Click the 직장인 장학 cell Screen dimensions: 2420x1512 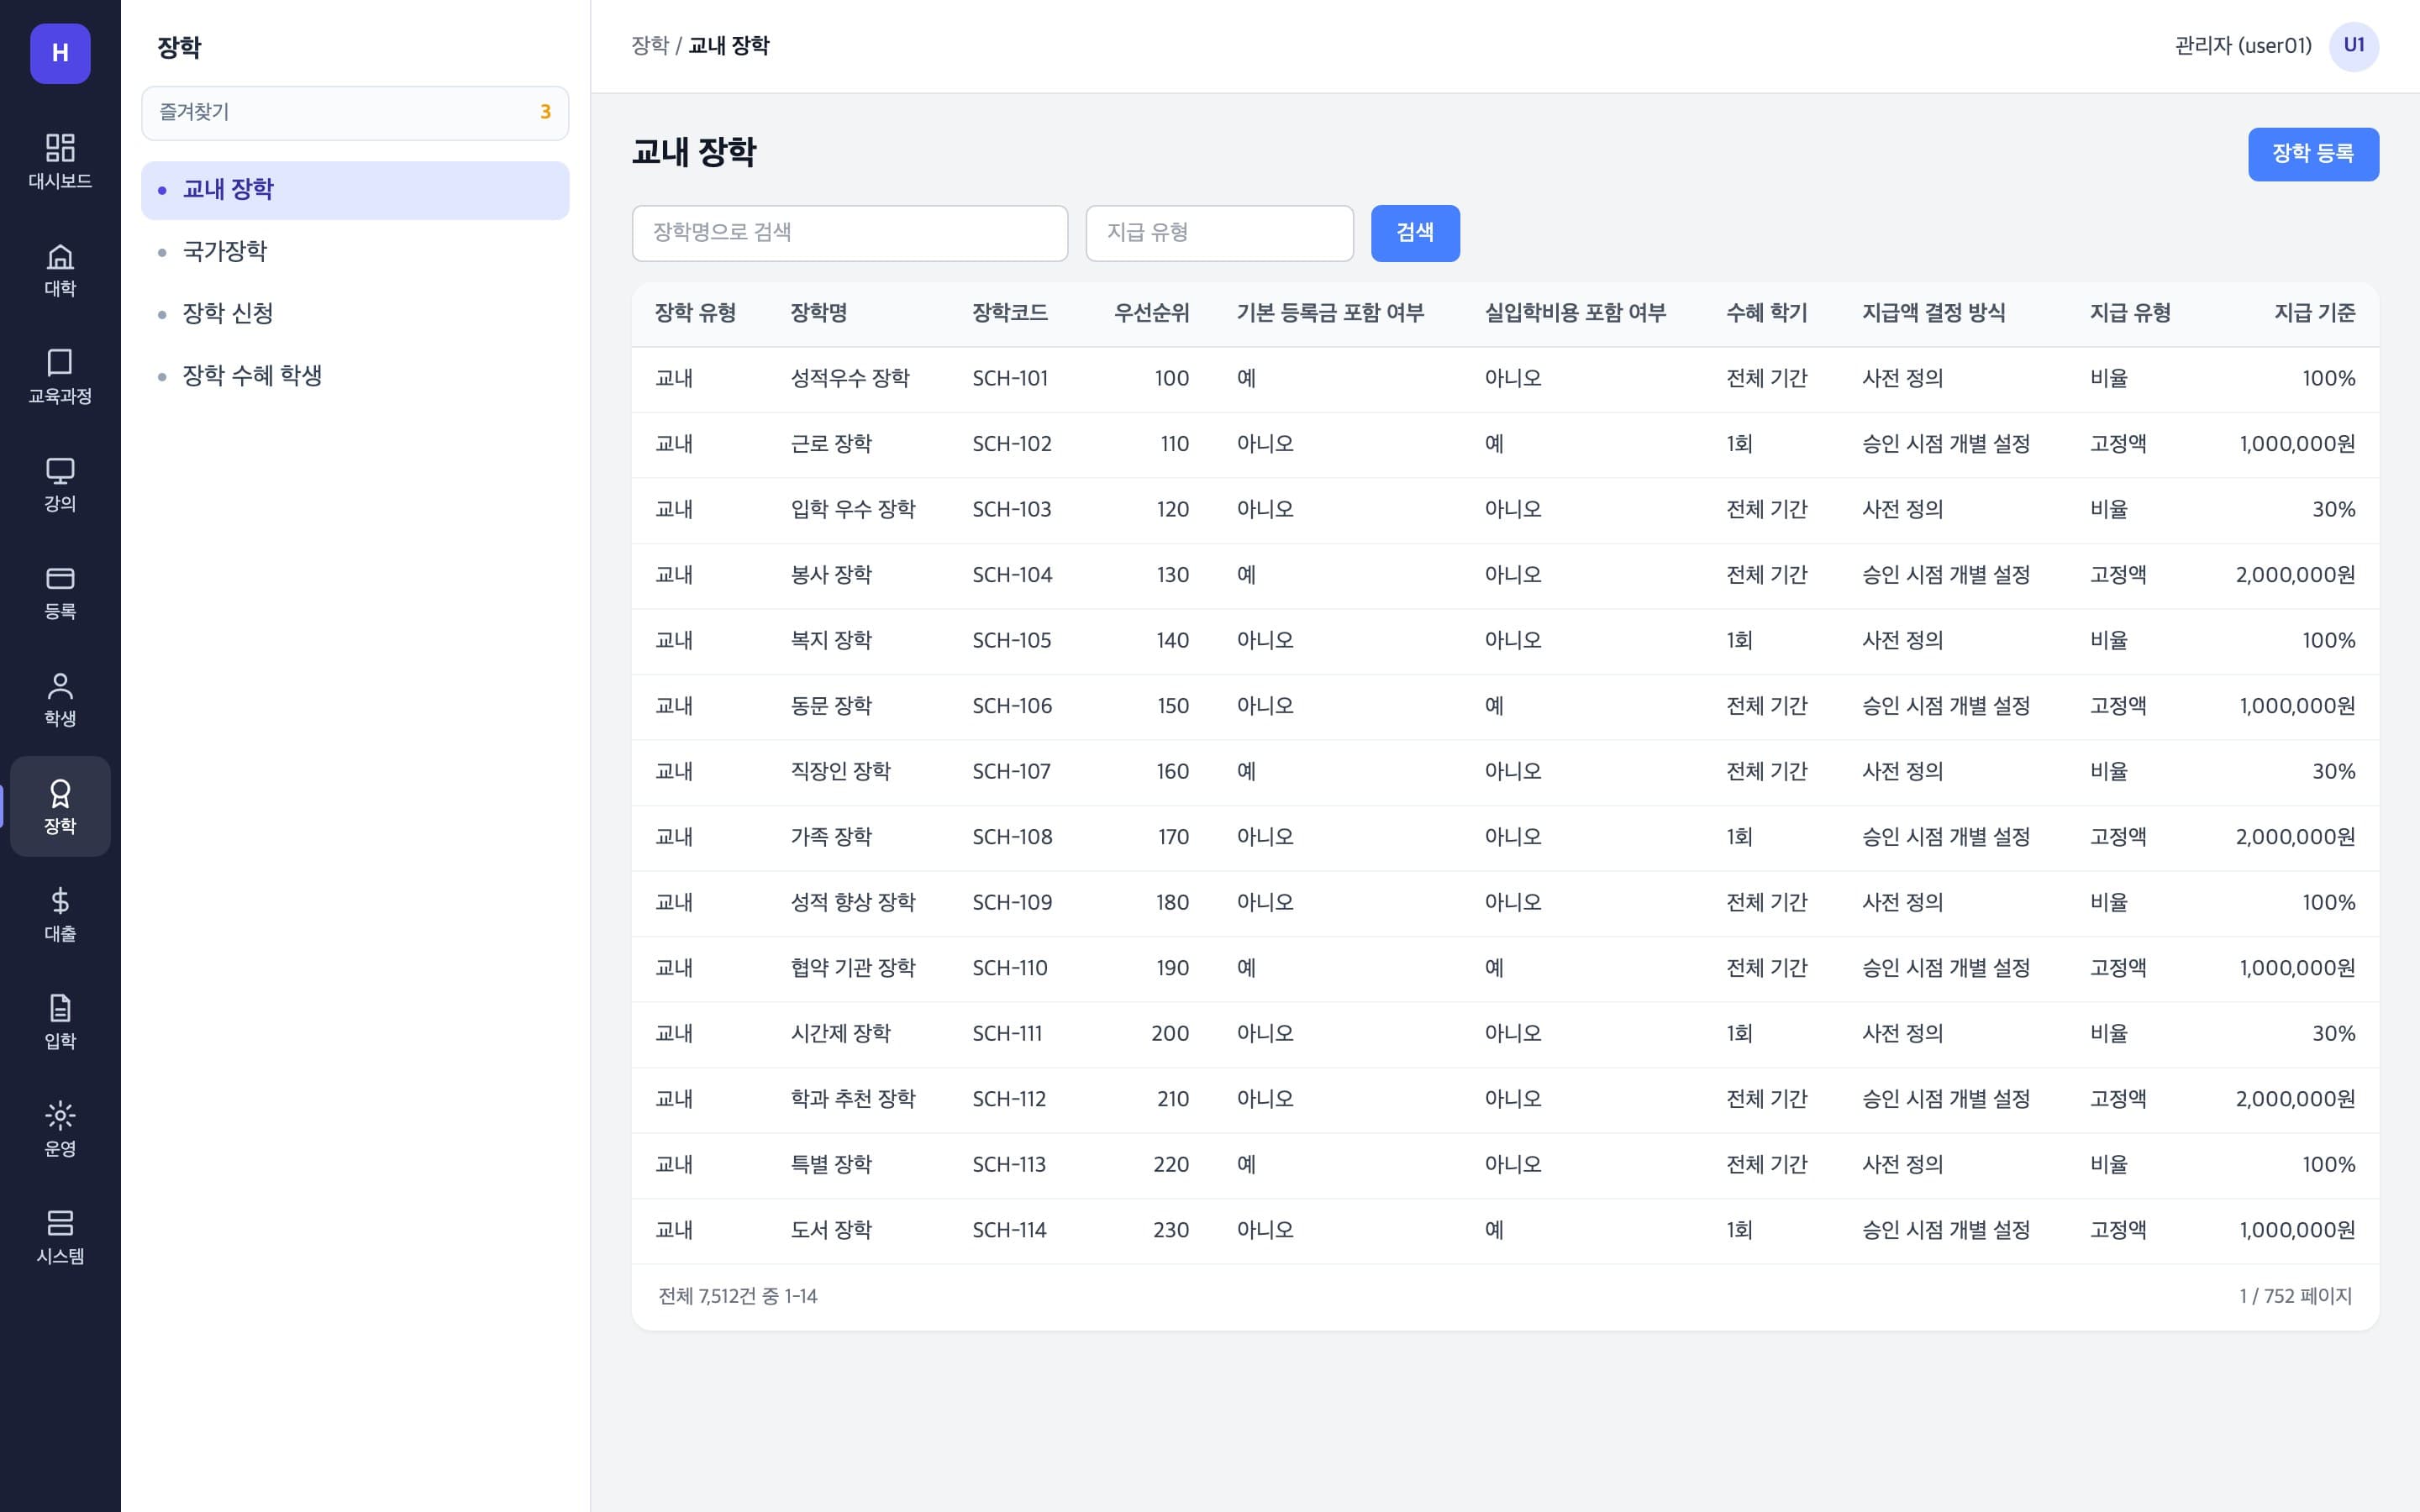(840, 772)
